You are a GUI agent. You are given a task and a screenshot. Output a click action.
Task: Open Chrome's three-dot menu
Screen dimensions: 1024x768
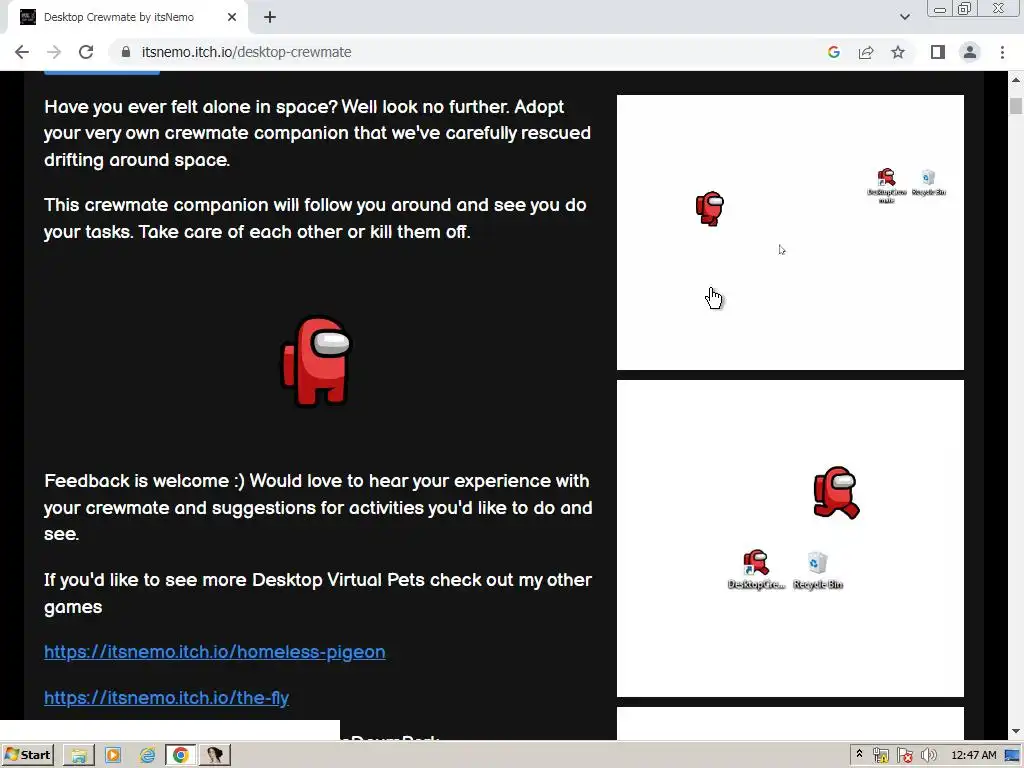[x=1002, y=52]
